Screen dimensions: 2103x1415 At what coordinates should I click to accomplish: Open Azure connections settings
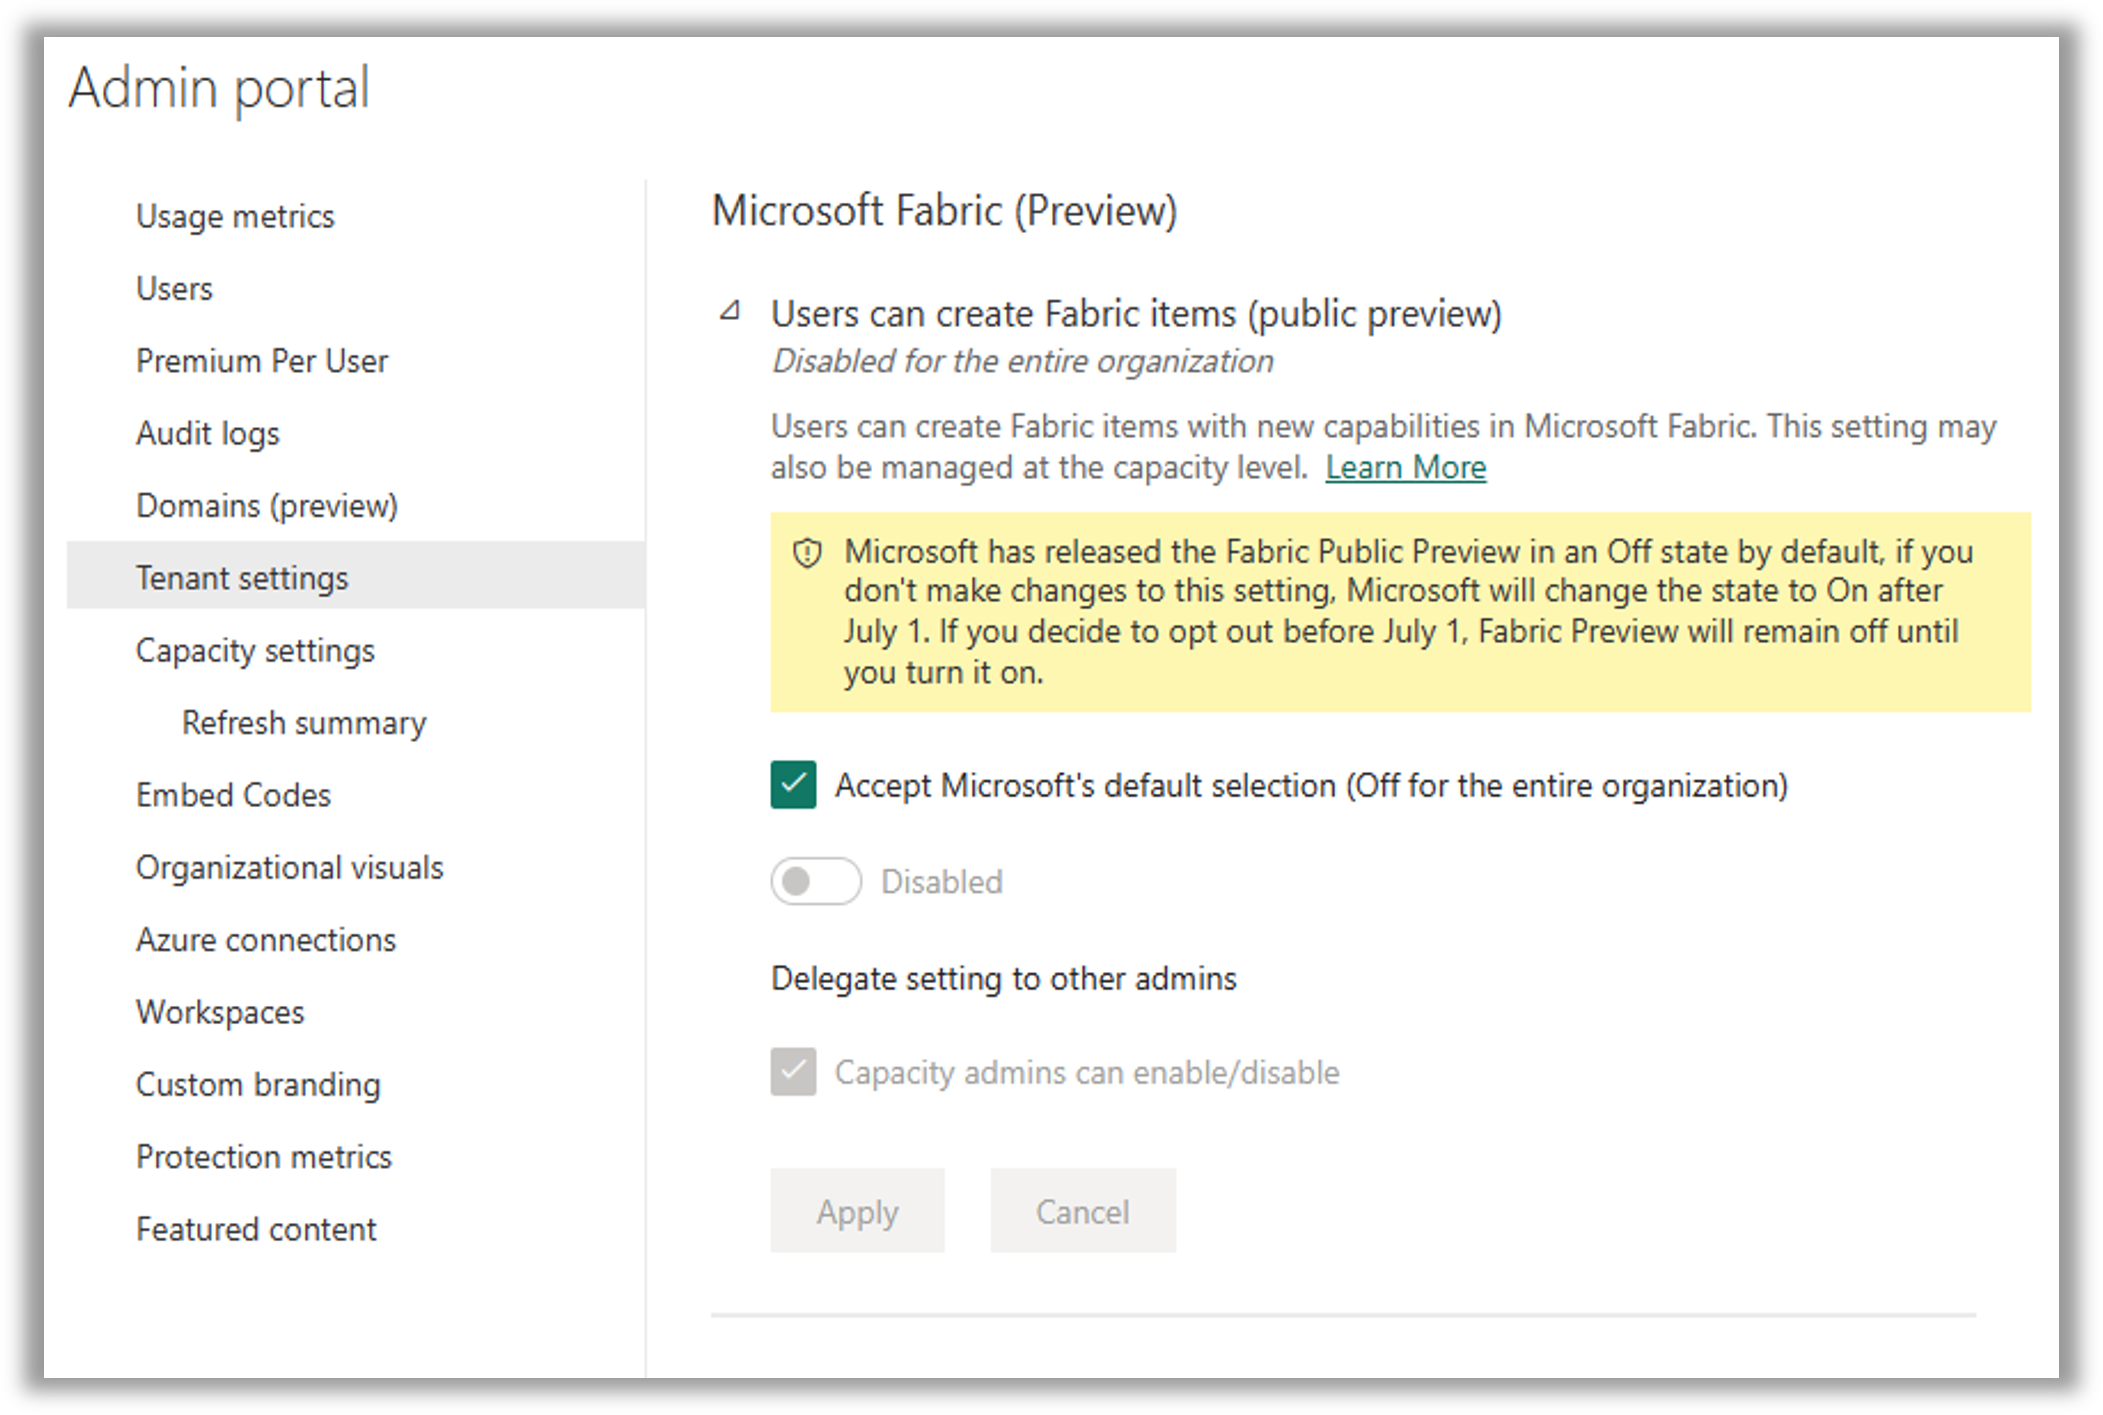(265, 939)
